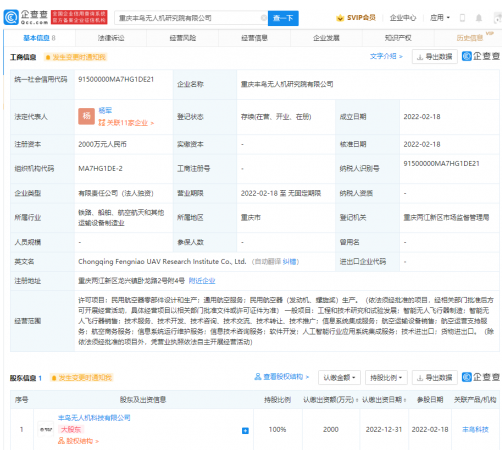Switch to the 经营风险 tab
This screenshot has height=466, width=504.
click(x=183, y=38)
